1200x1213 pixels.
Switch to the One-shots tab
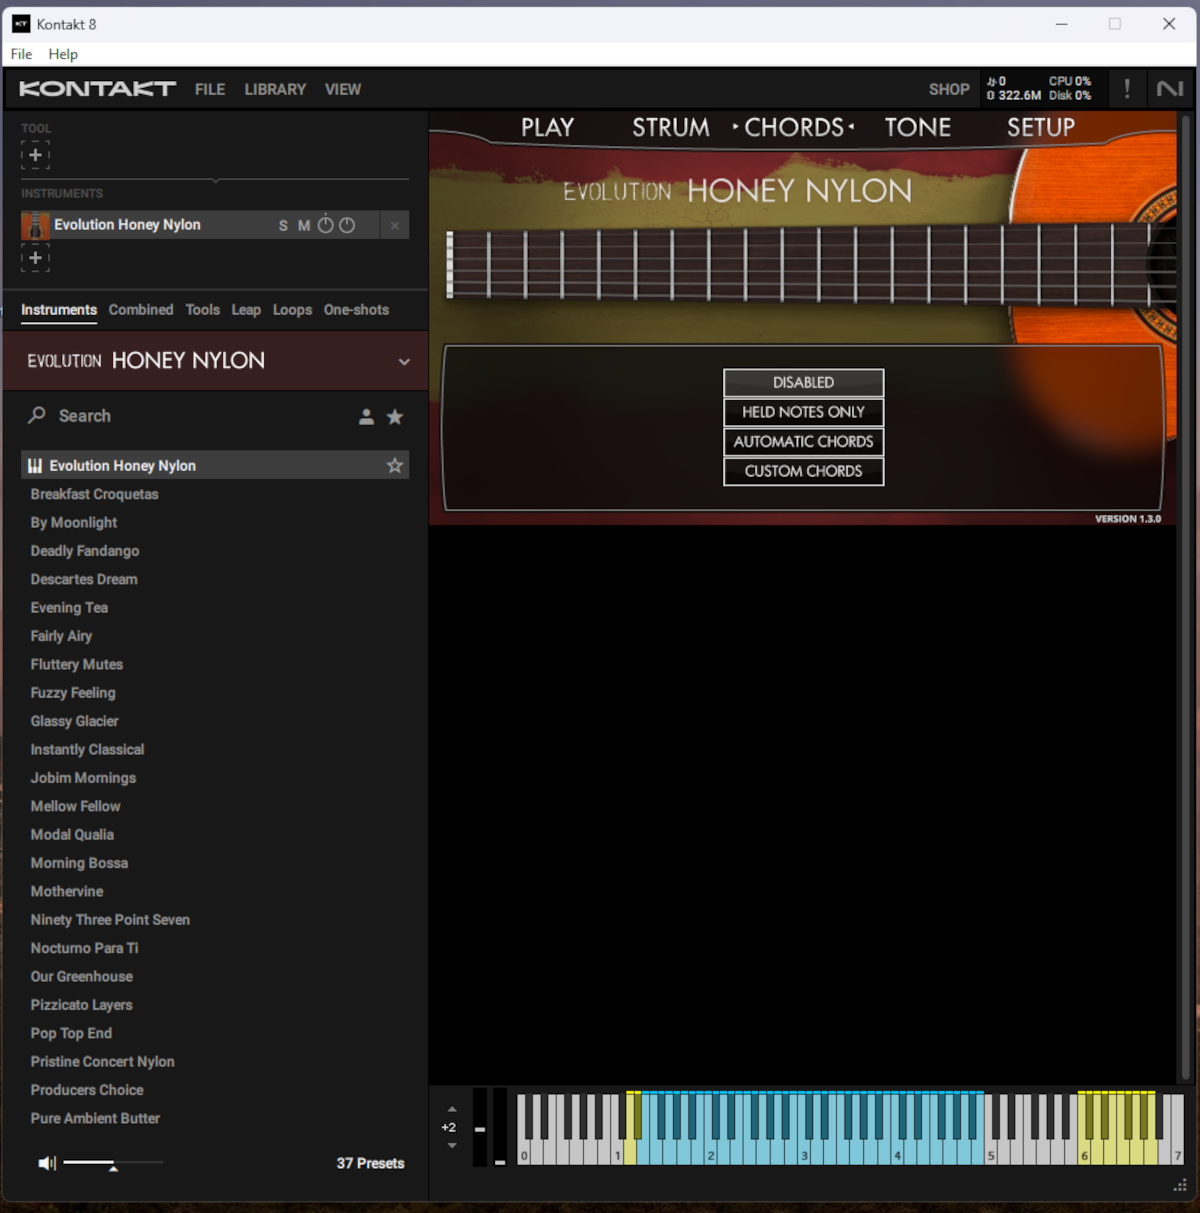[356, 310]
